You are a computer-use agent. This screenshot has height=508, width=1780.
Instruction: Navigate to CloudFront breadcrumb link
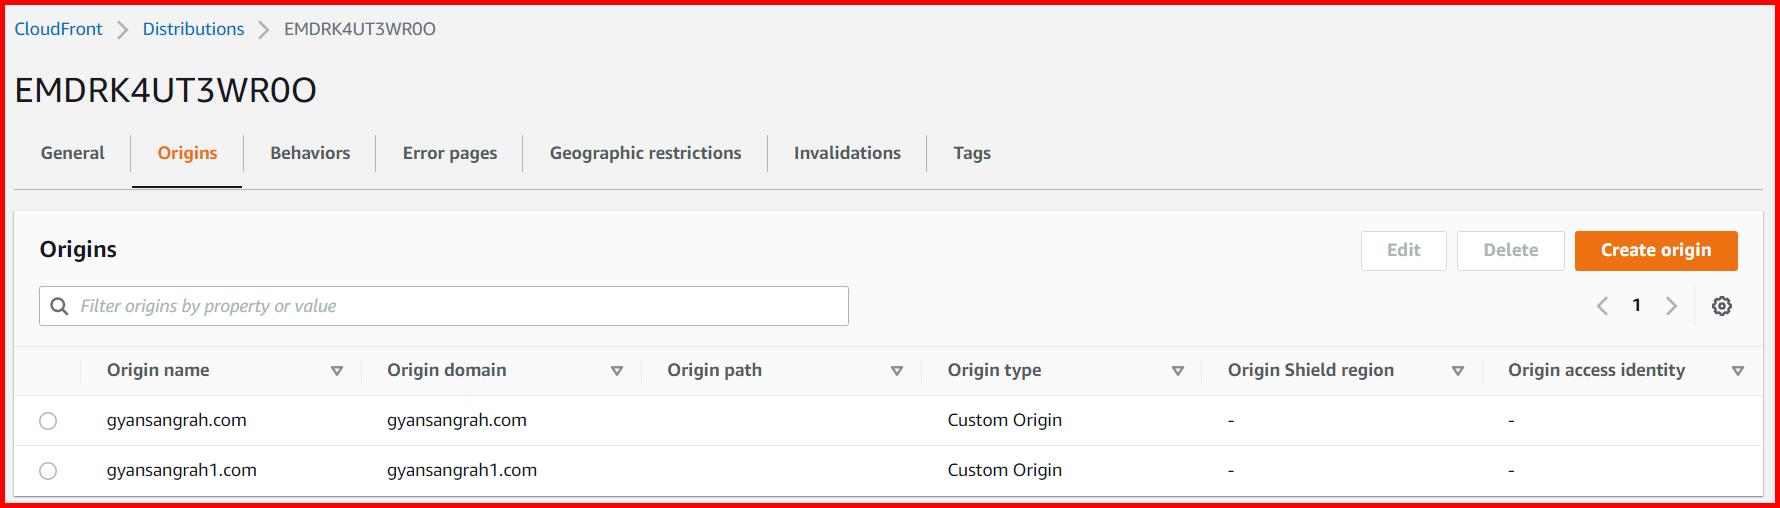click(x=58, y=29)
